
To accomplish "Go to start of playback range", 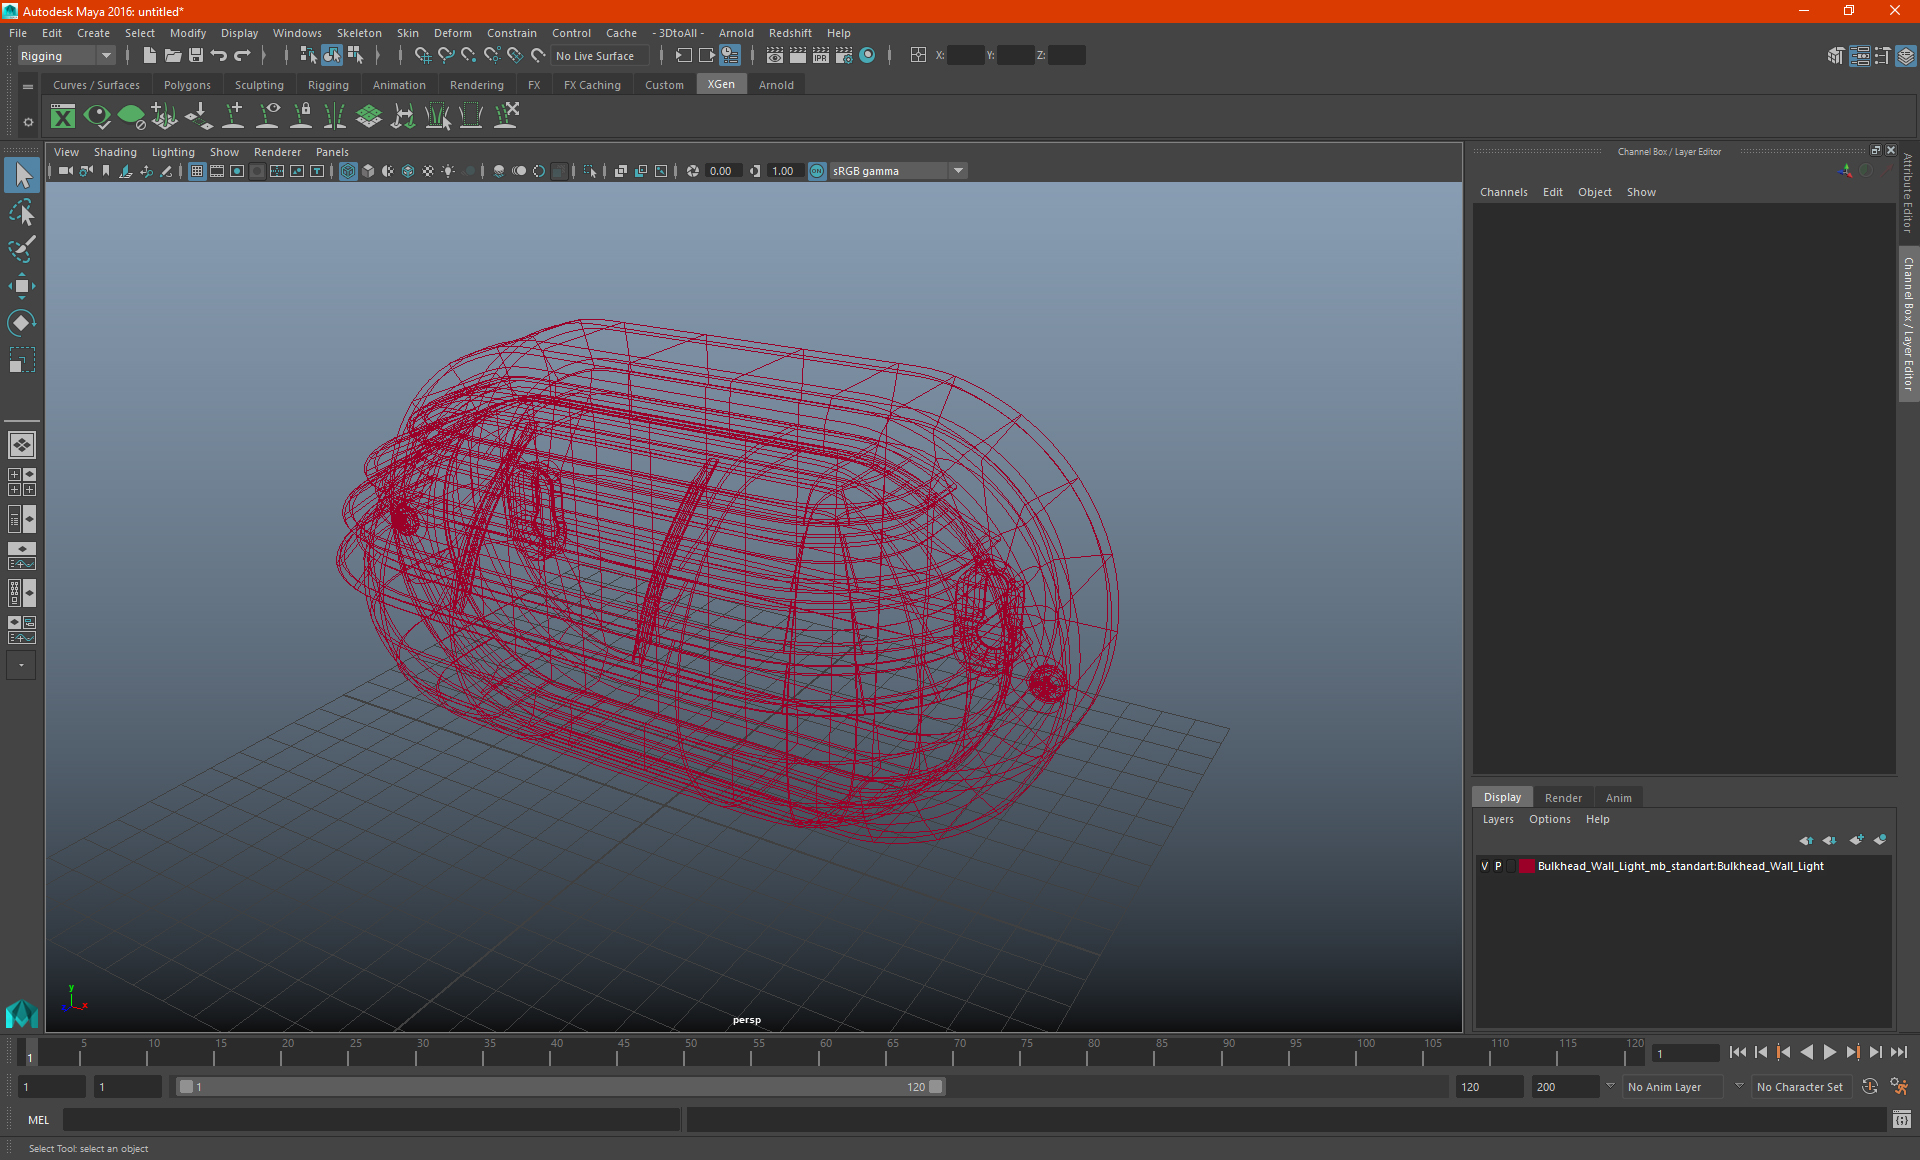I will [x=1737, y=1052].
